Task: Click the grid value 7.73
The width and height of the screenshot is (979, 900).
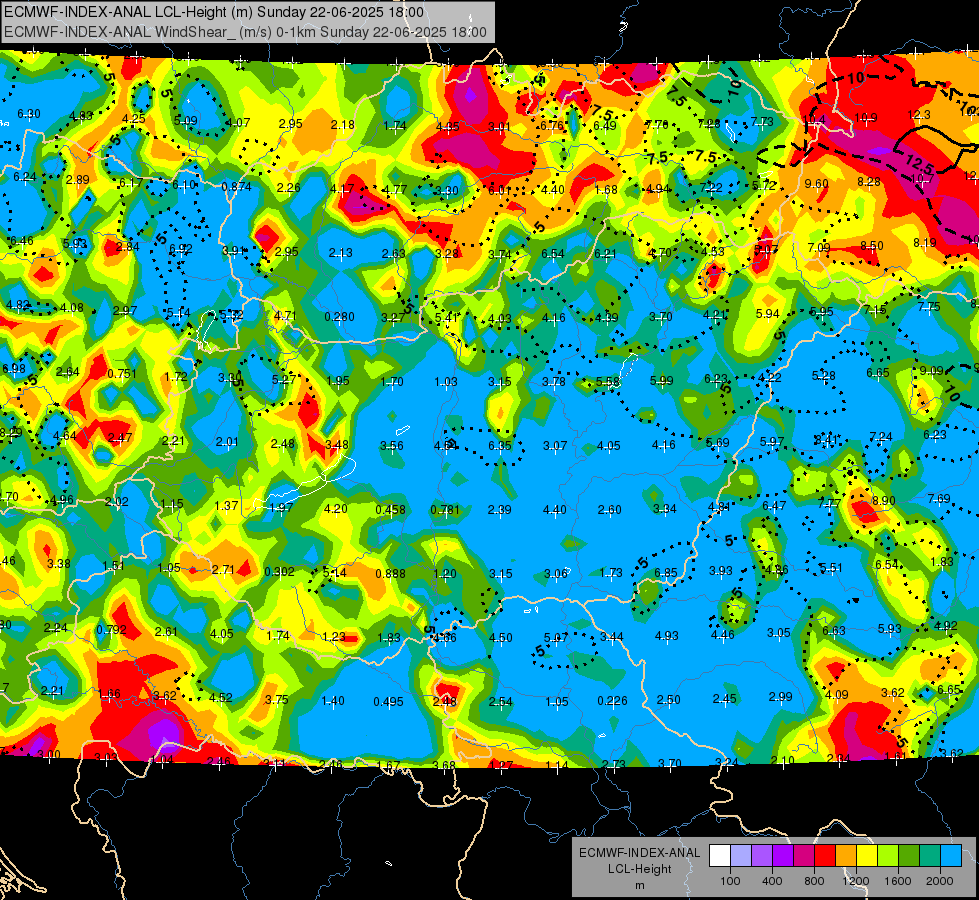Action: 762,122
